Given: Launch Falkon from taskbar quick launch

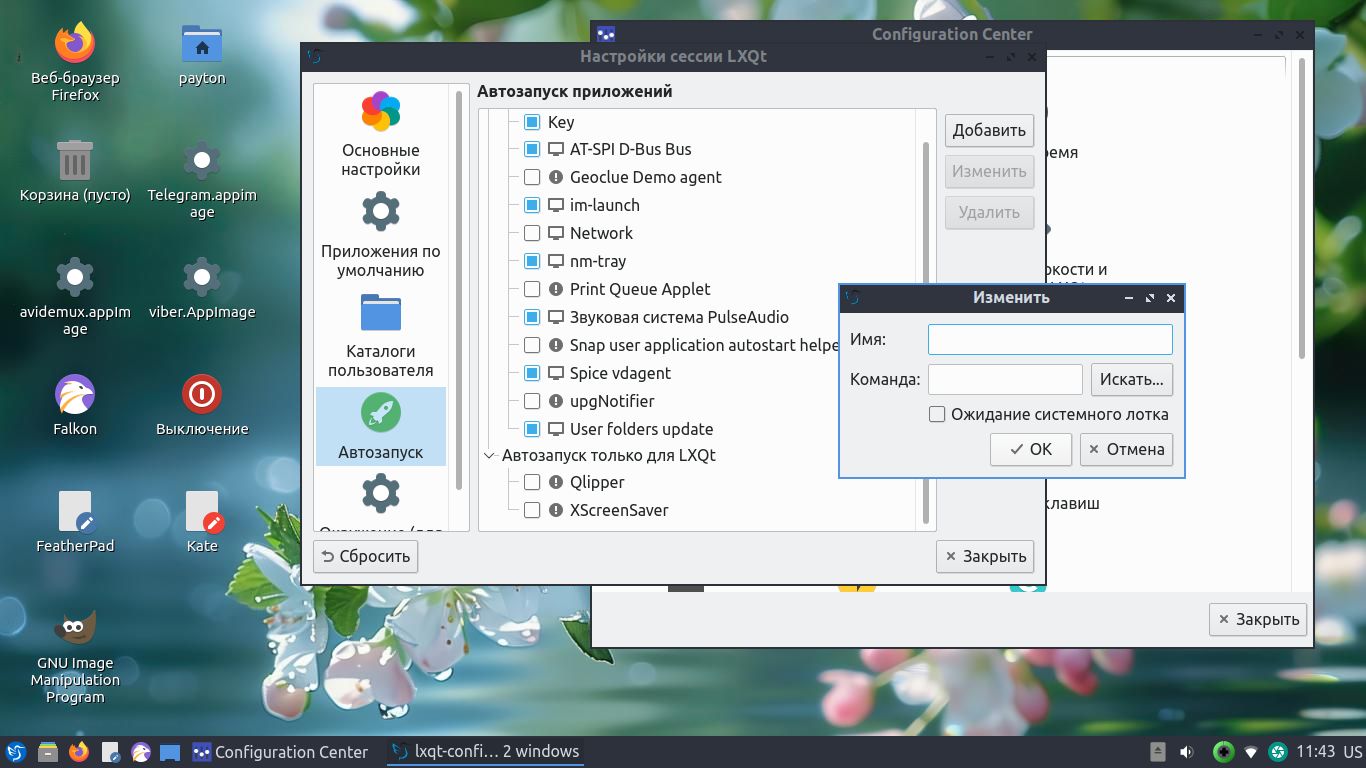Looking at the screenshot, I should 141,752.
